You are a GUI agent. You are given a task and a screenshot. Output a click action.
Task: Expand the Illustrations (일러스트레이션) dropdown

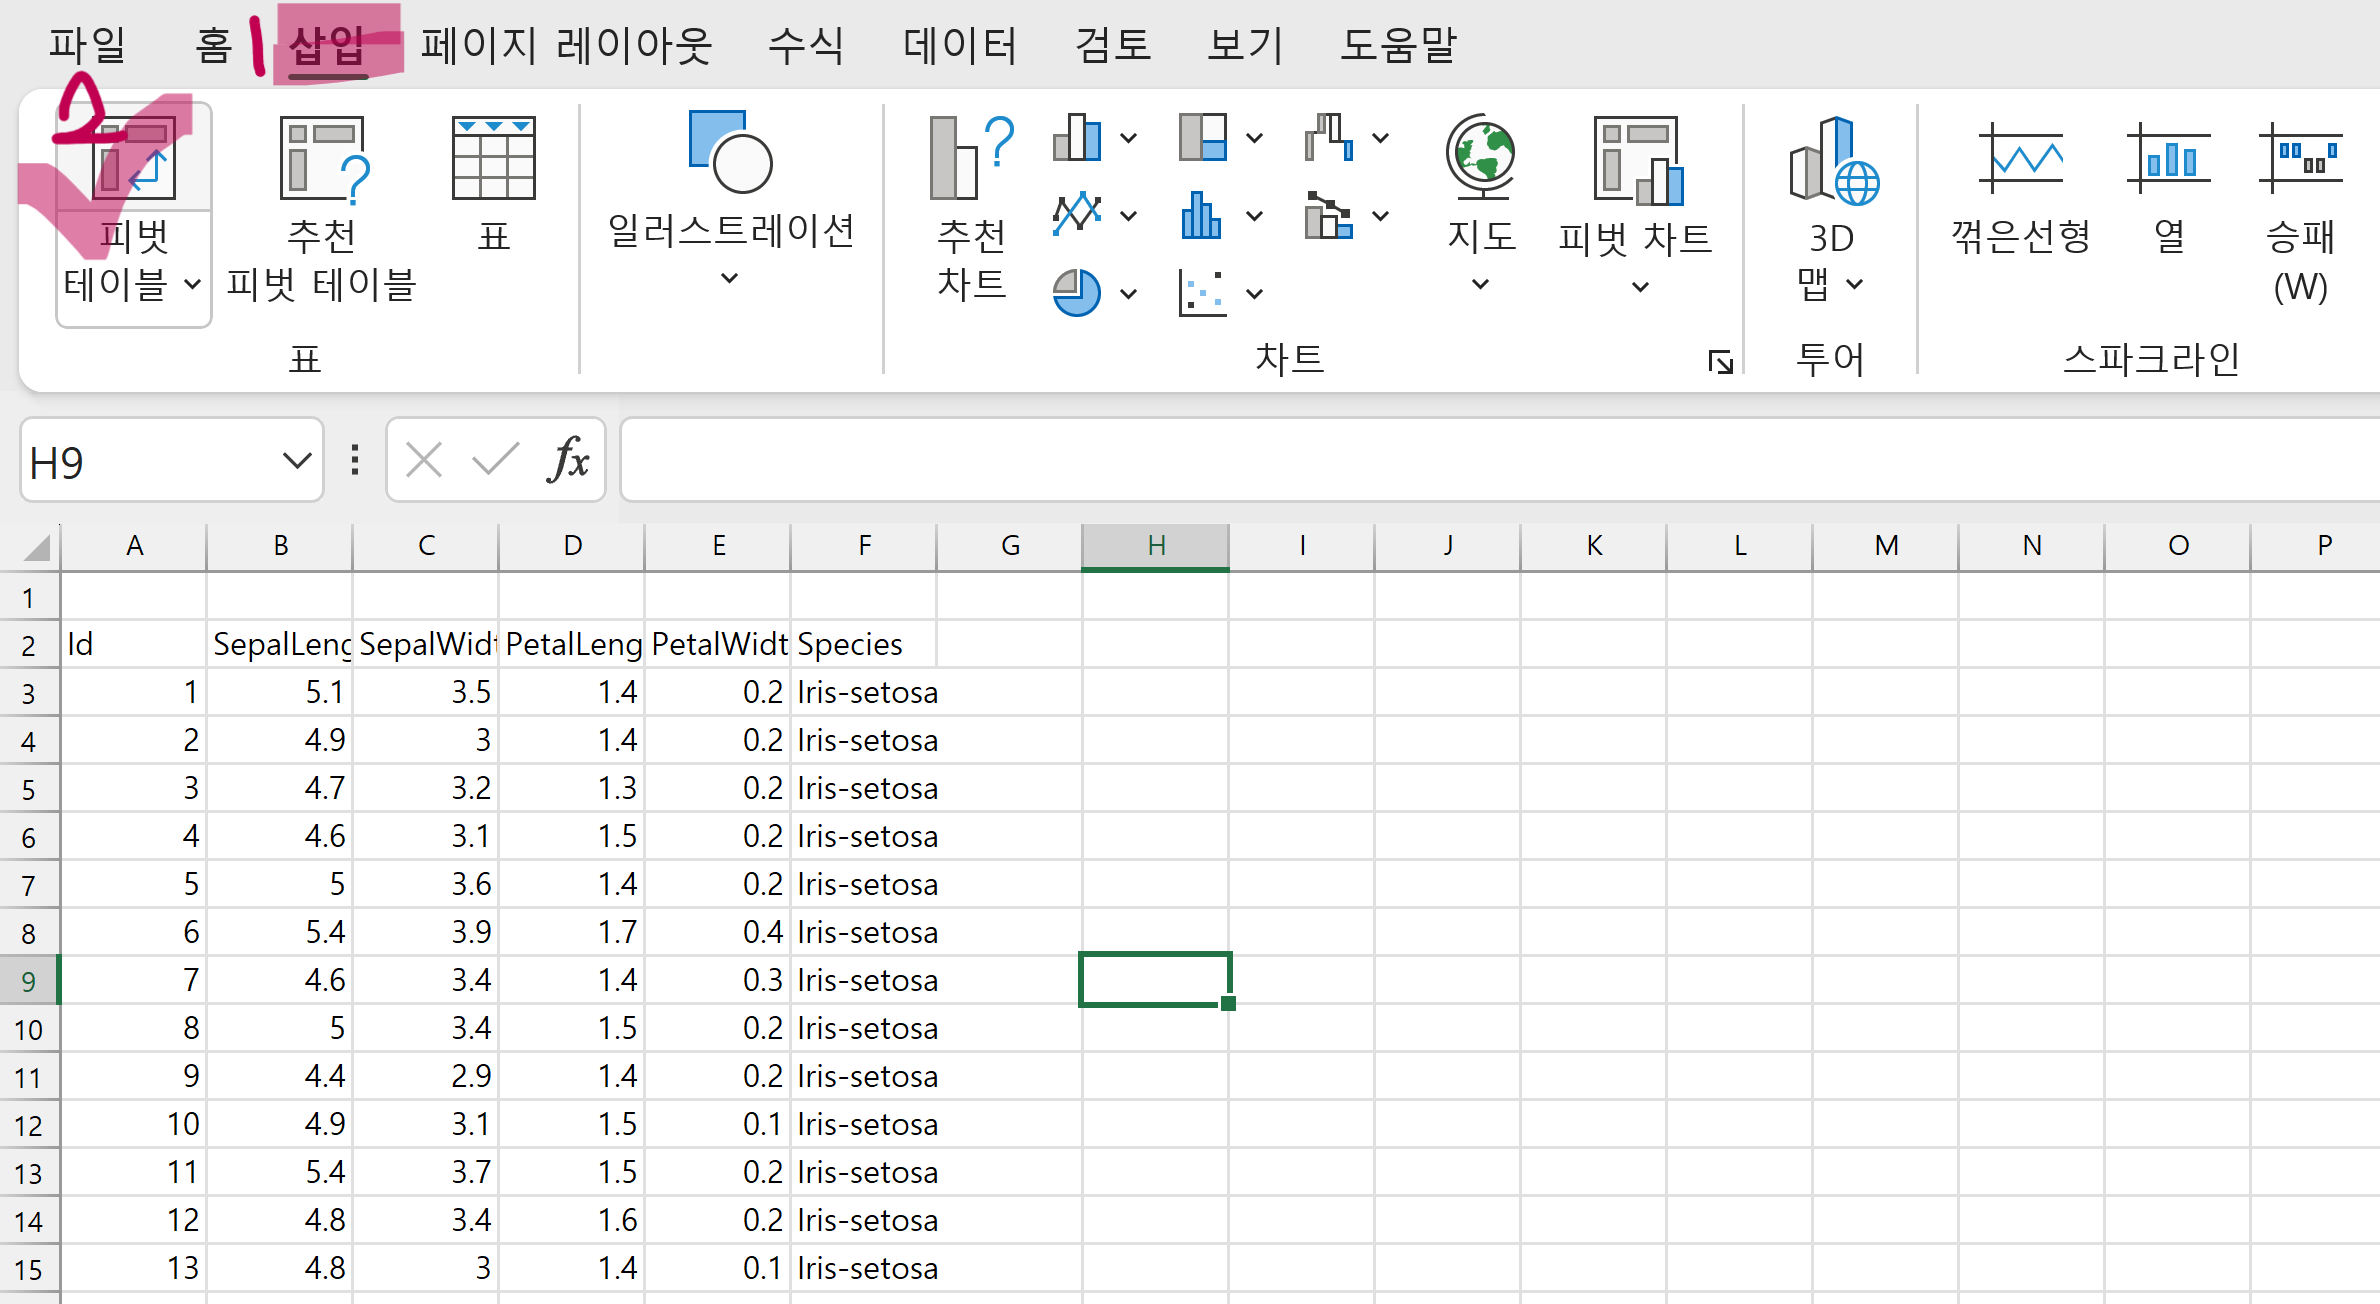click(730, 279)
